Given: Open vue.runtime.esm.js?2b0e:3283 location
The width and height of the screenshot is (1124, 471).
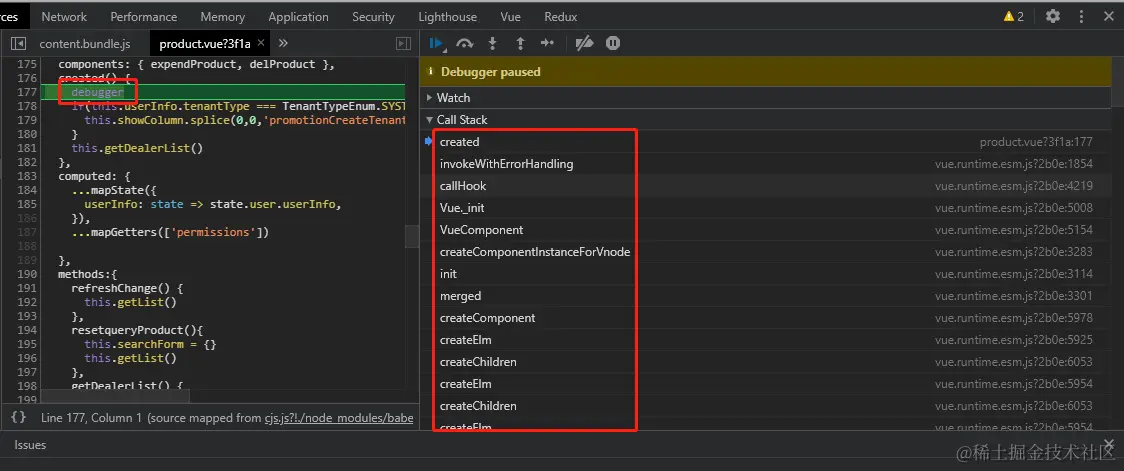Looking at the screenshot, I should [1014, 252].
